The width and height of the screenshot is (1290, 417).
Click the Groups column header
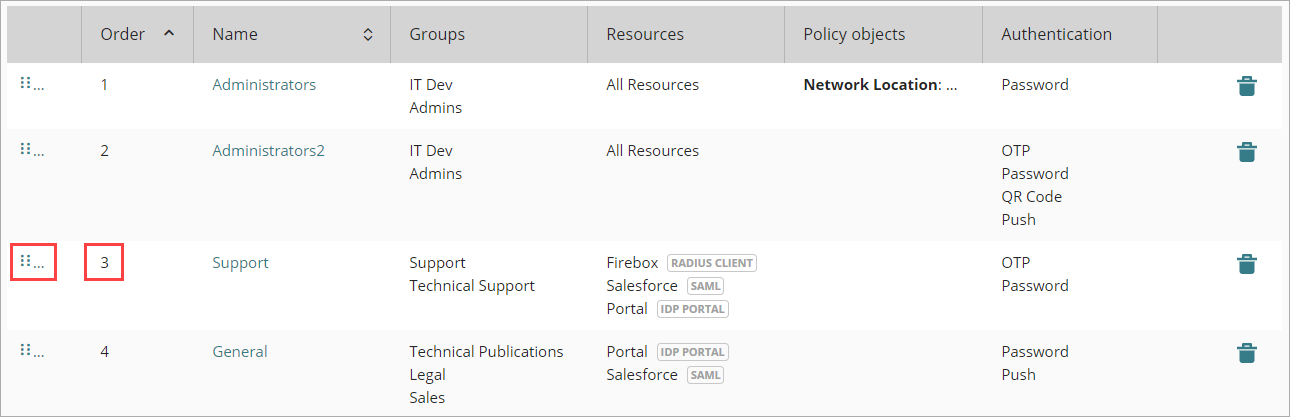pyautogui.click(x=437, y=34)
